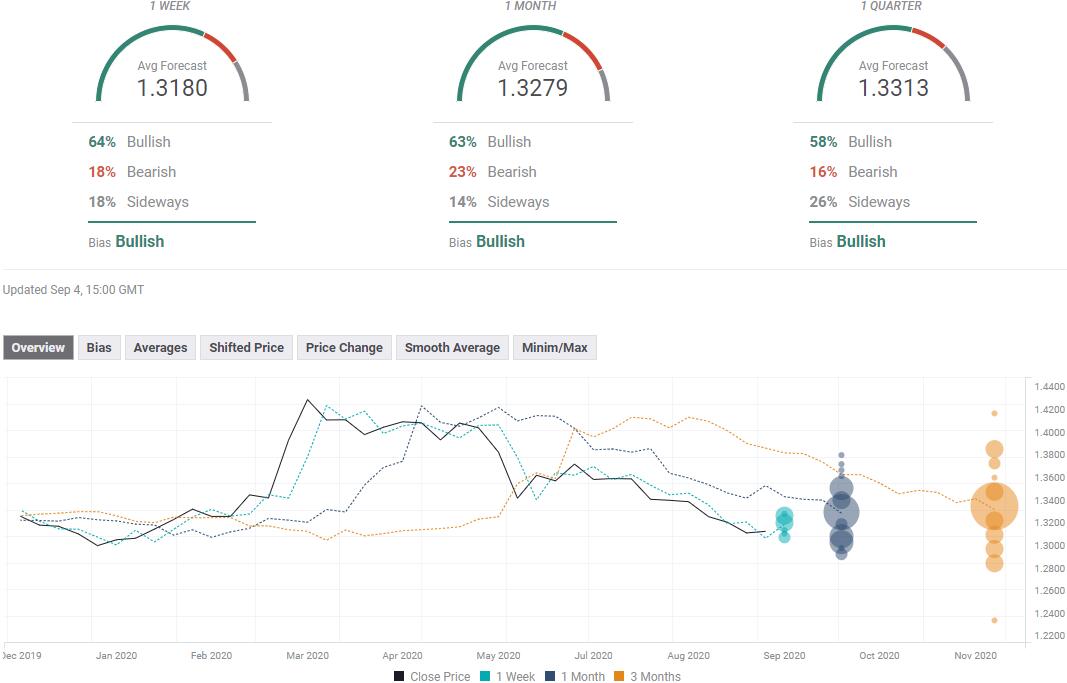Select the Minim/Max tab
Image resolution: width=1067 pixels, height=683 pixels.
[555, 348]
